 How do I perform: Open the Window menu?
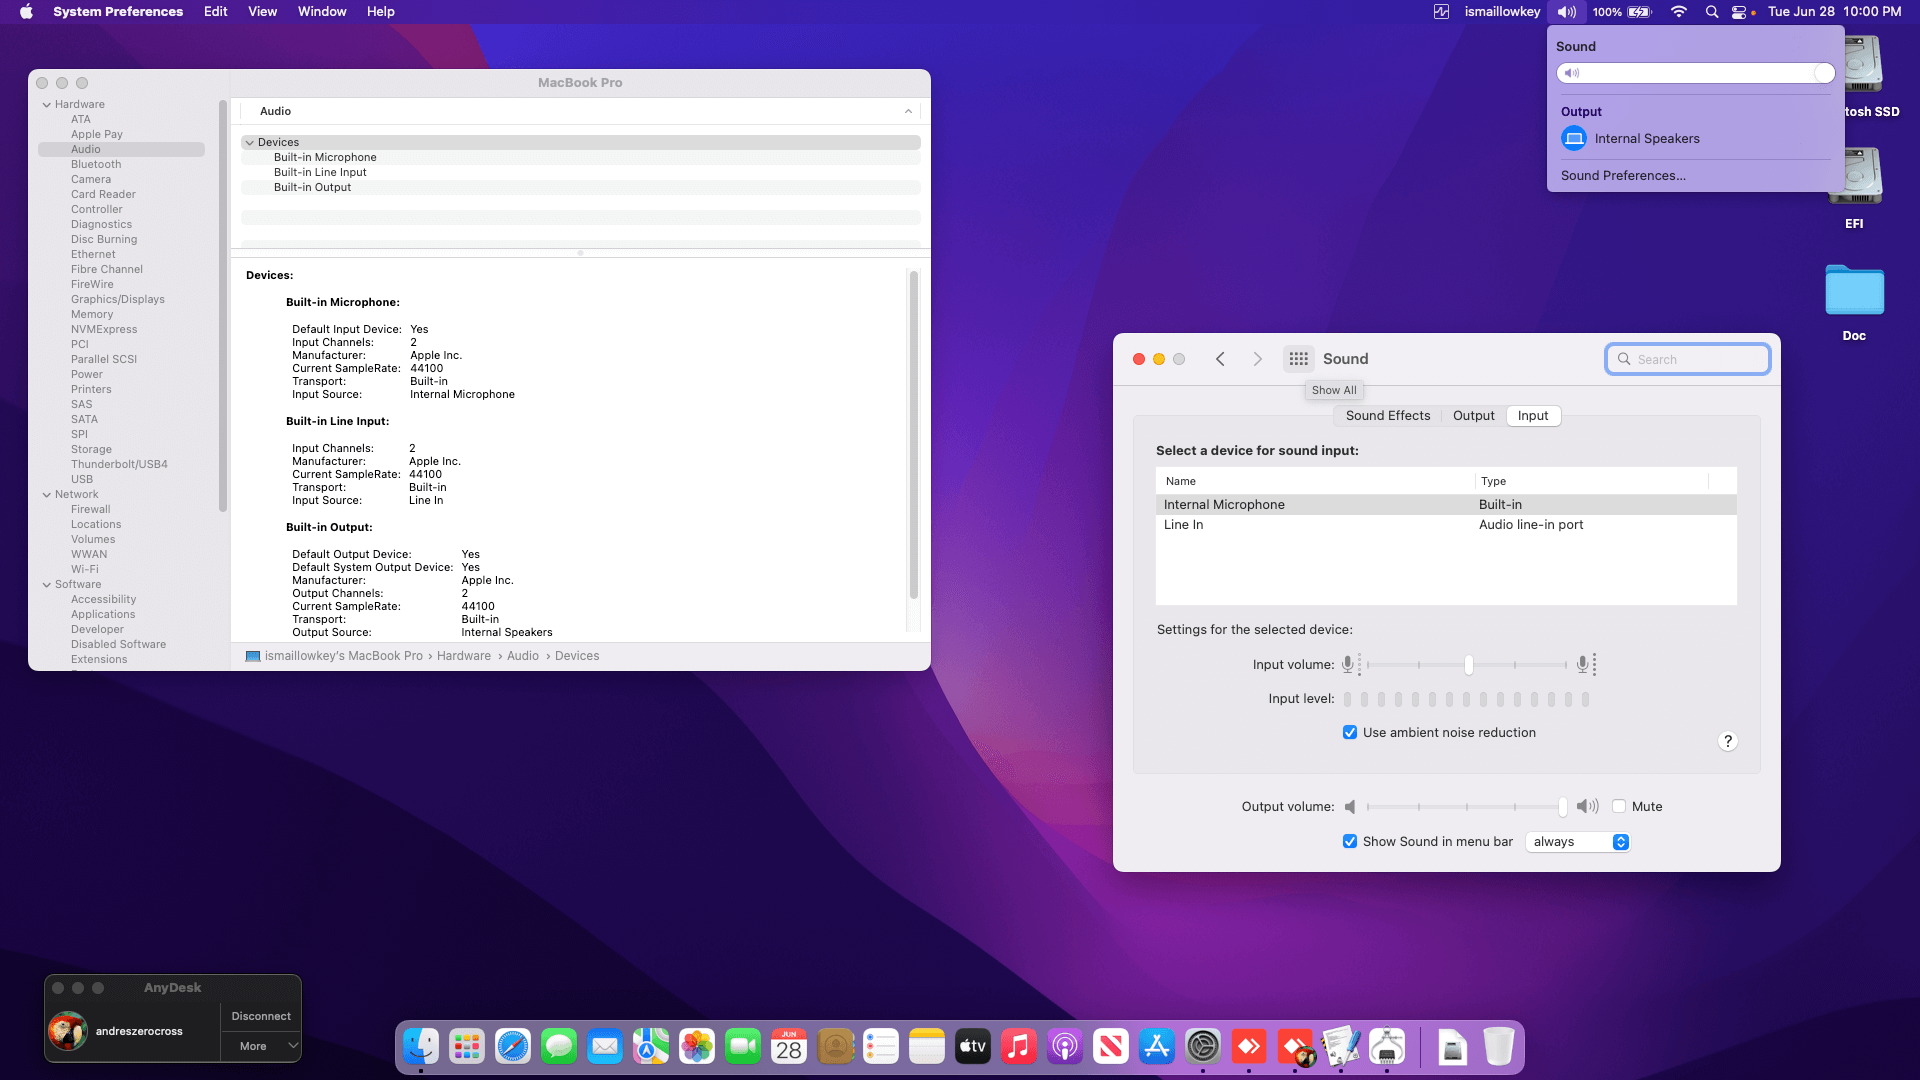[x=322, y=12]
